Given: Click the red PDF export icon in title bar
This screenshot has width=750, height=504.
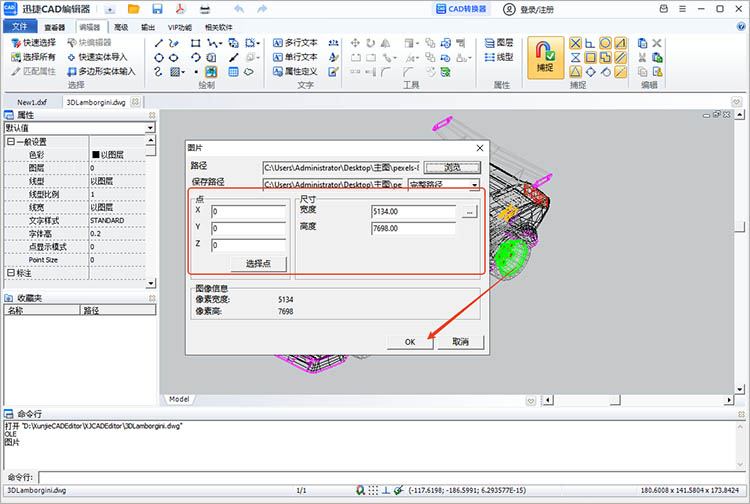Looking at the screenshot, I should pyautogui.click(x=180, y=9).
